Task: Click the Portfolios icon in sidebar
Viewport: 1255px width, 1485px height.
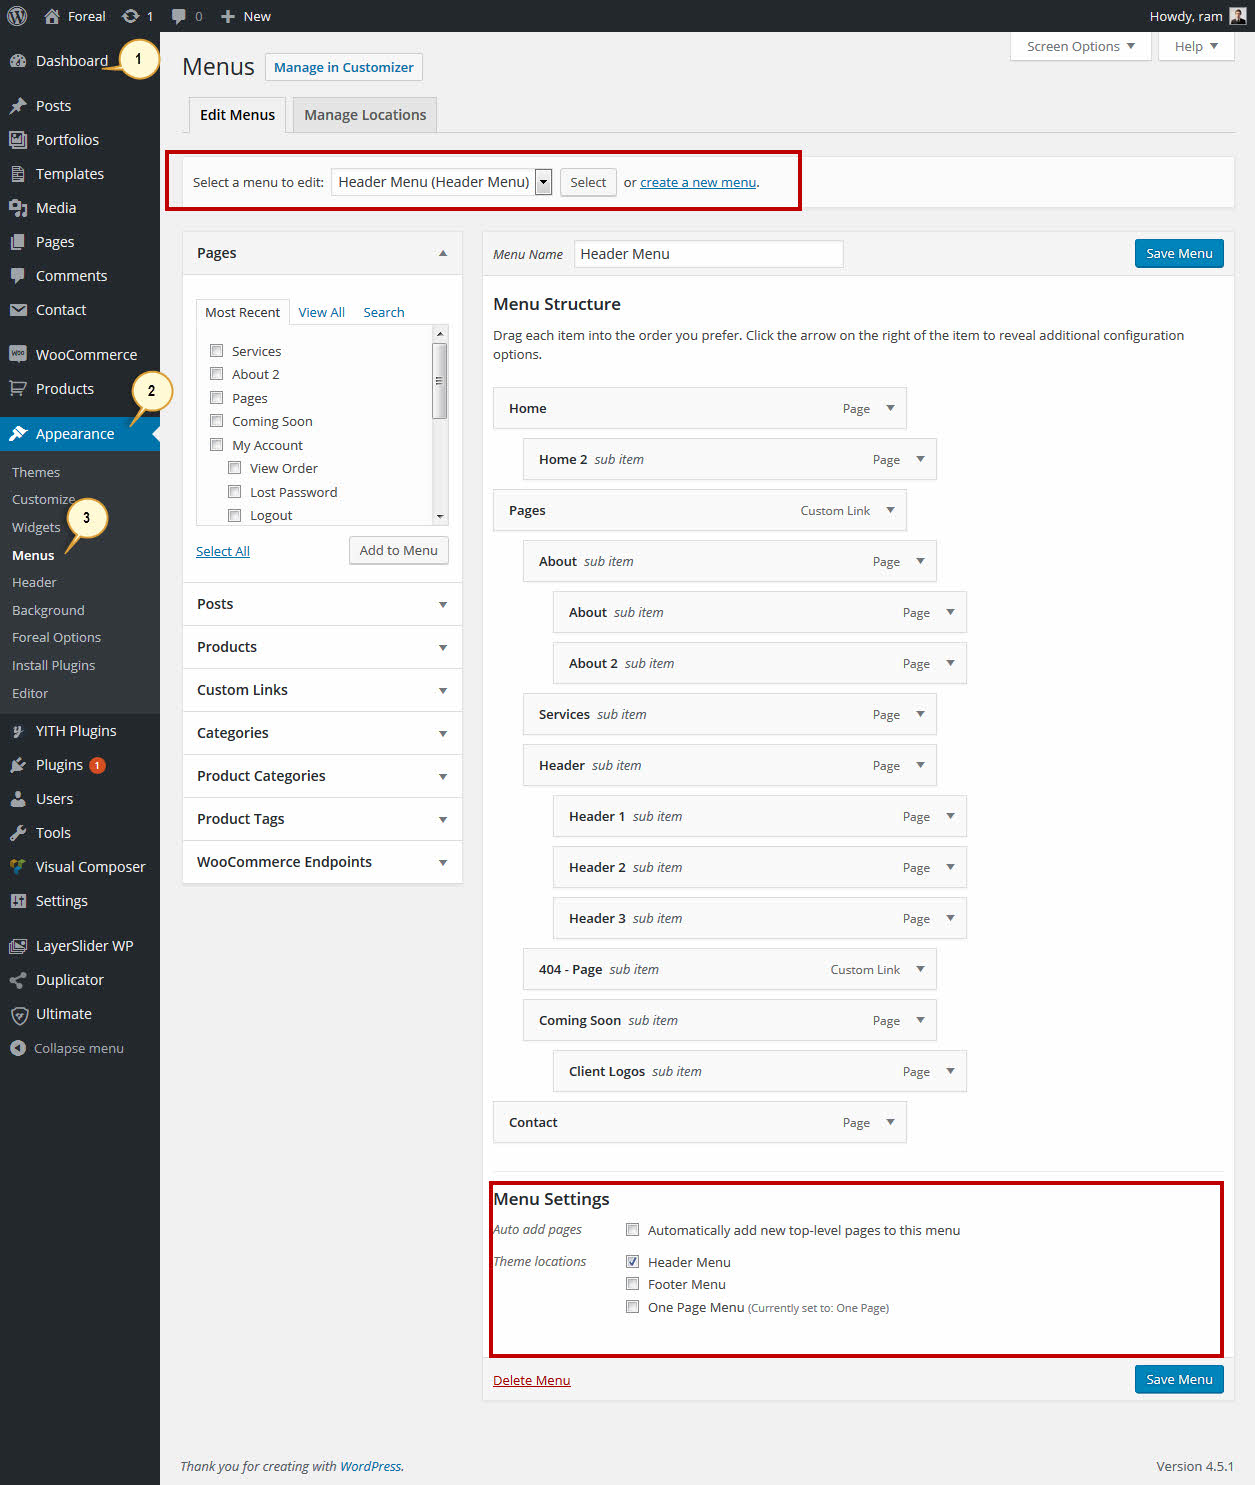Action: pyautogui.click(x=18, y=140)
